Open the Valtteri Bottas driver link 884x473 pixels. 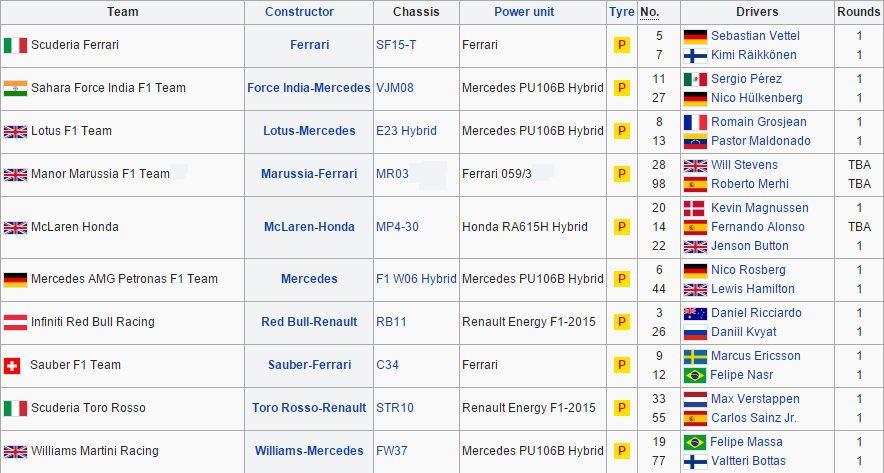pyautogui.click(x=748, y=461)
